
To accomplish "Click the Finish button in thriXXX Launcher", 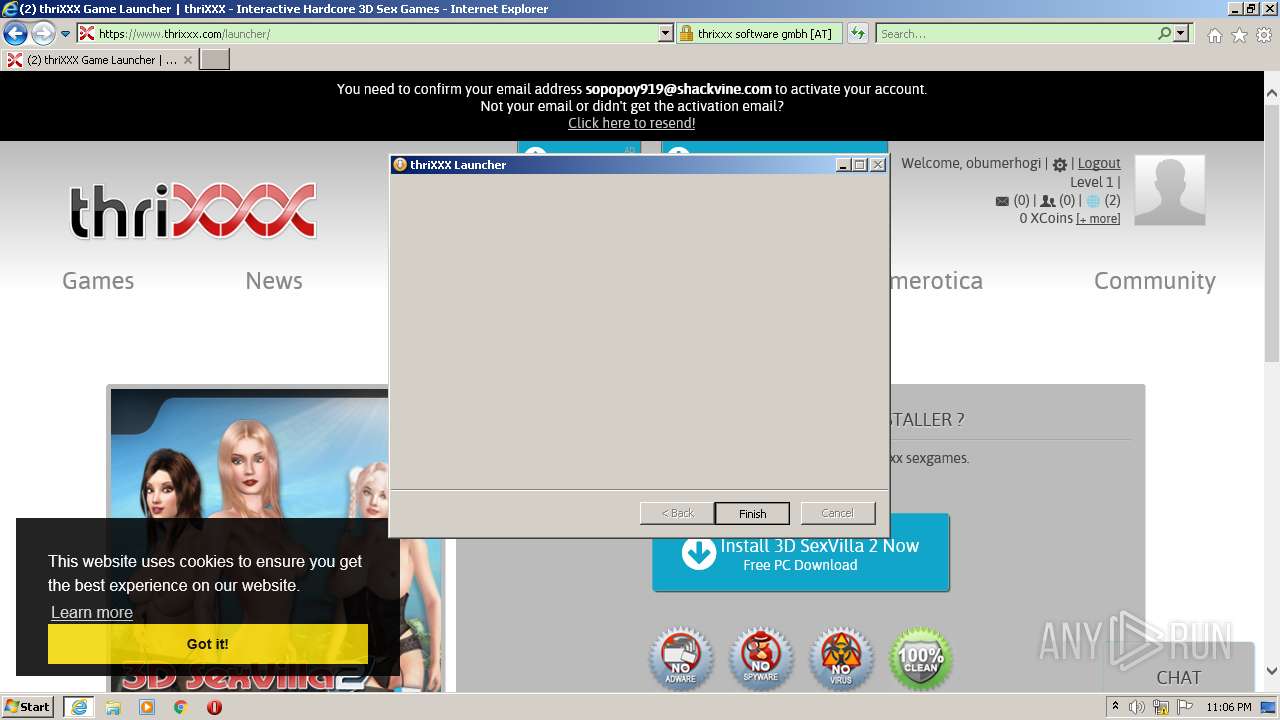I will click(x=752, y=513).
